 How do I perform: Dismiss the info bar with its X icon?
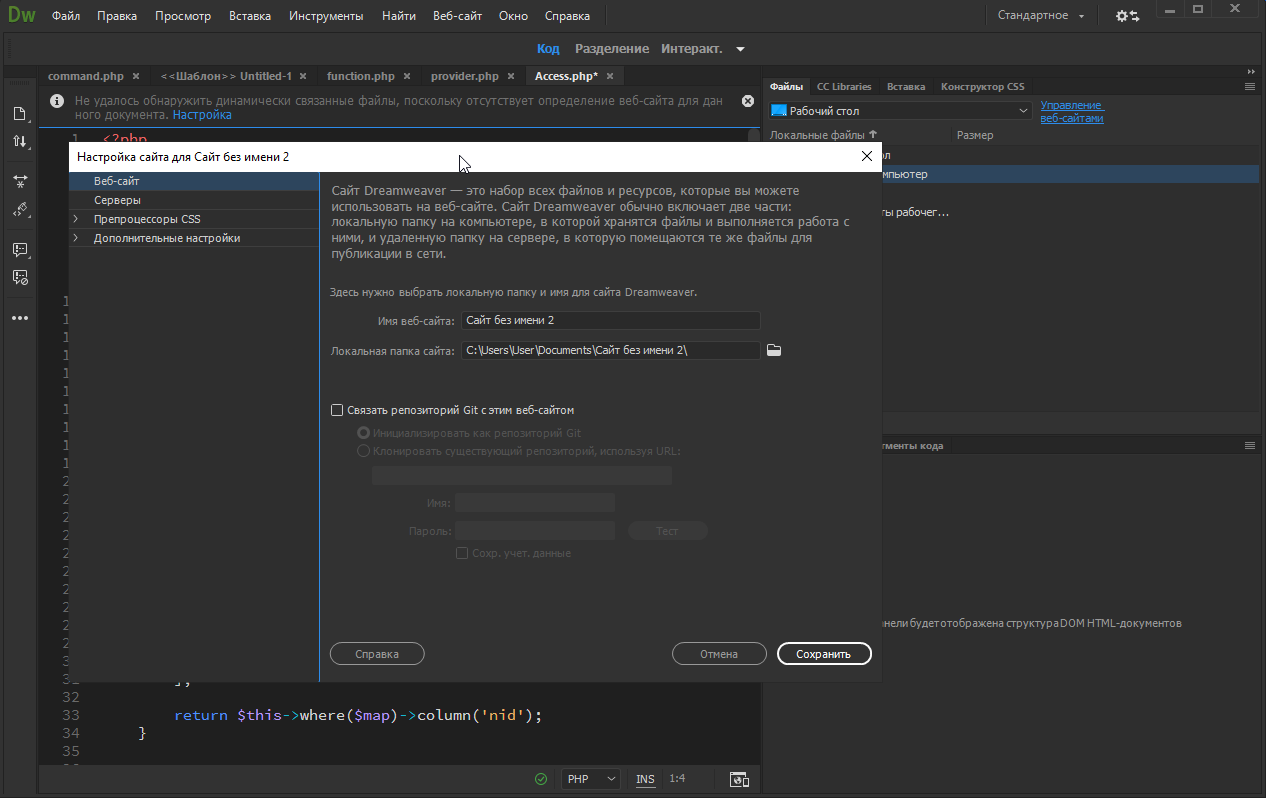pos(748,101)
